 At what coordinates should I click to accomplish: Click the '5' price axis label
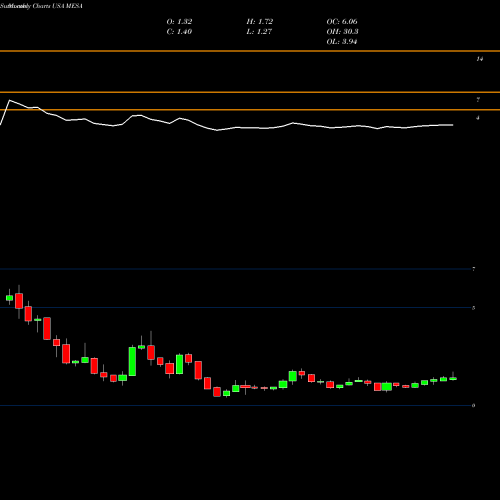pos(474,308)
